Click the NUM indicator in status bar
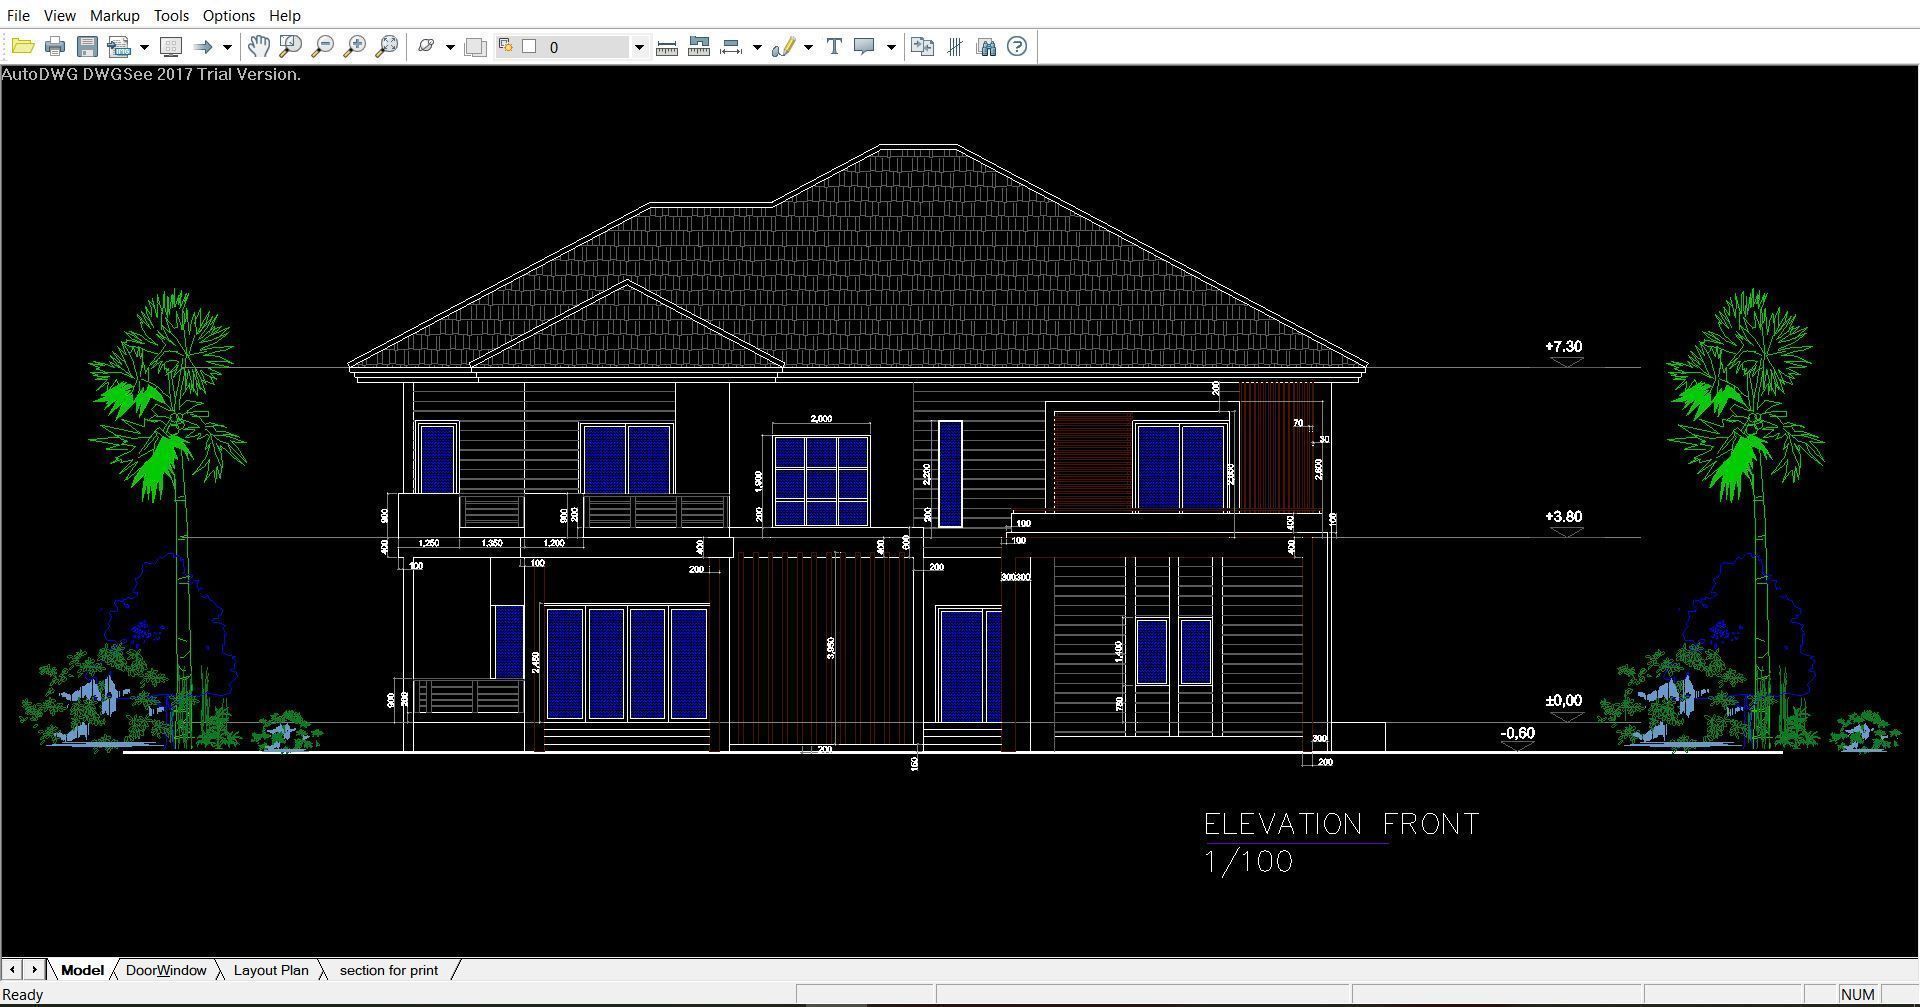 1857,994
